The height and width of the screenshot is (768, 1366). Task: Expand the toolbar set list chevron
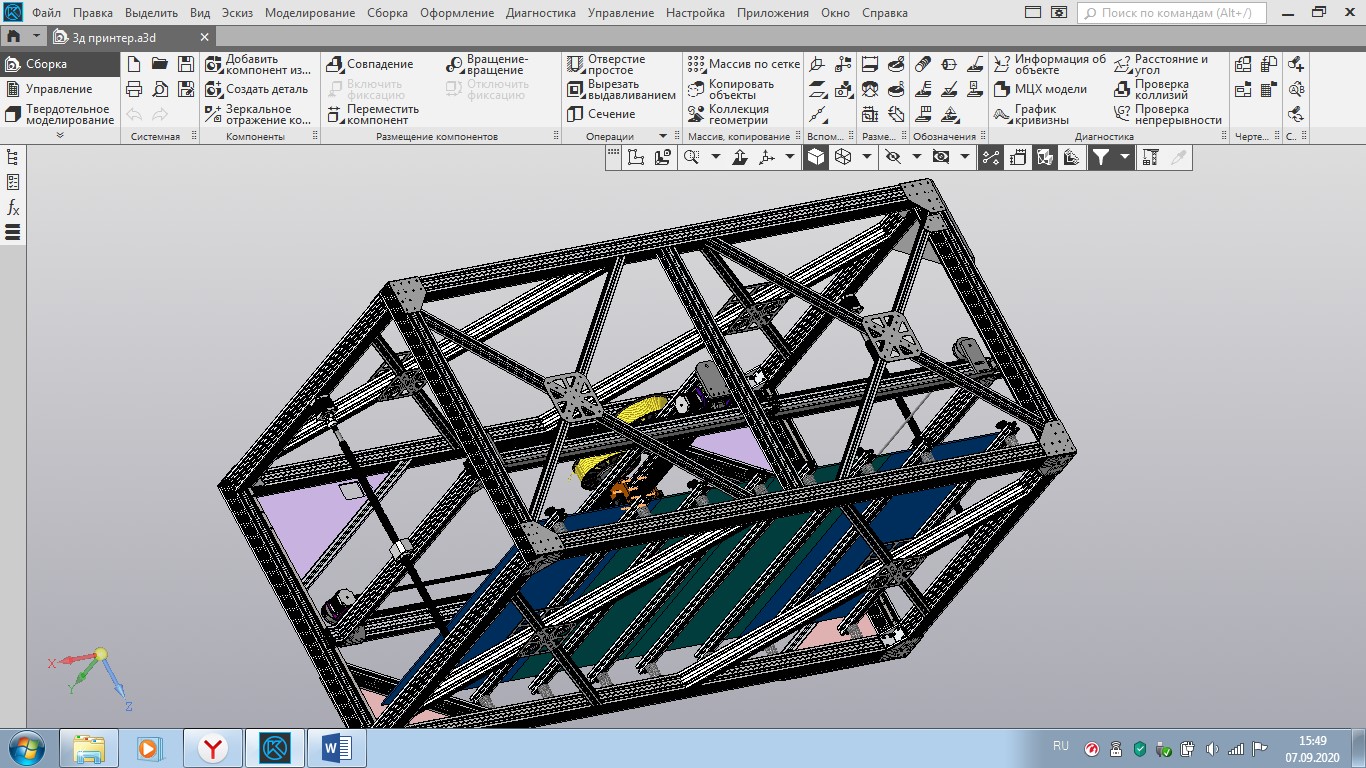click(x=60, y=135)
